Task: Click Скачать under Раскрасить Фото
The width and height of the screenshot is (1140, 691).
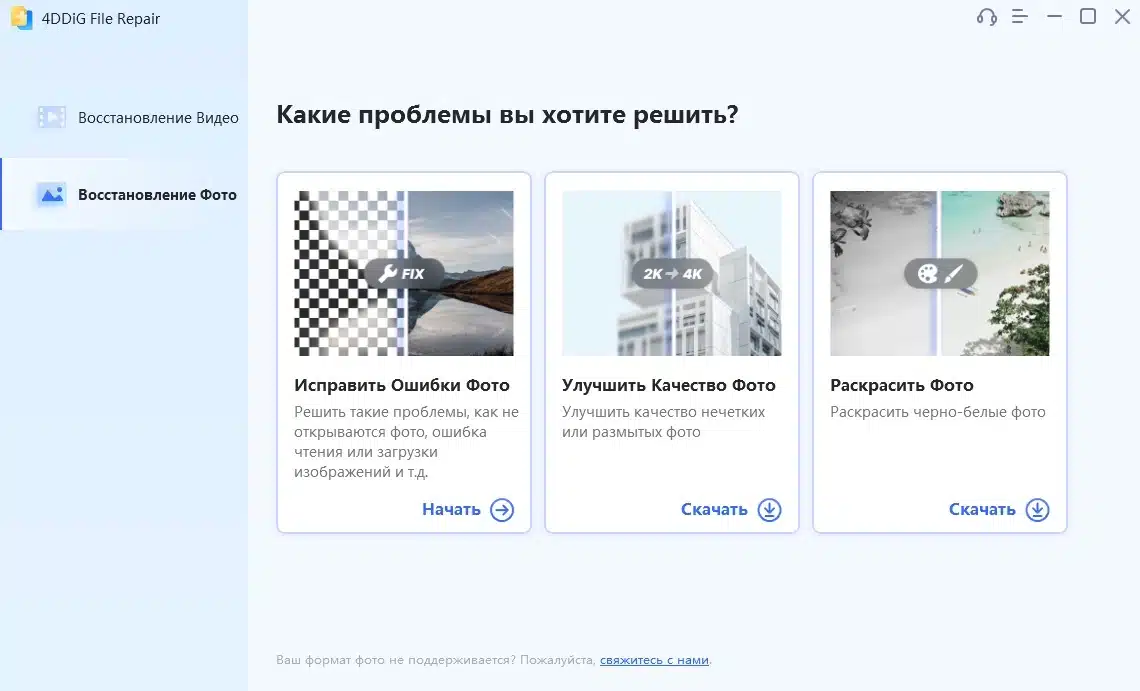Action: [x=983, y=508]
